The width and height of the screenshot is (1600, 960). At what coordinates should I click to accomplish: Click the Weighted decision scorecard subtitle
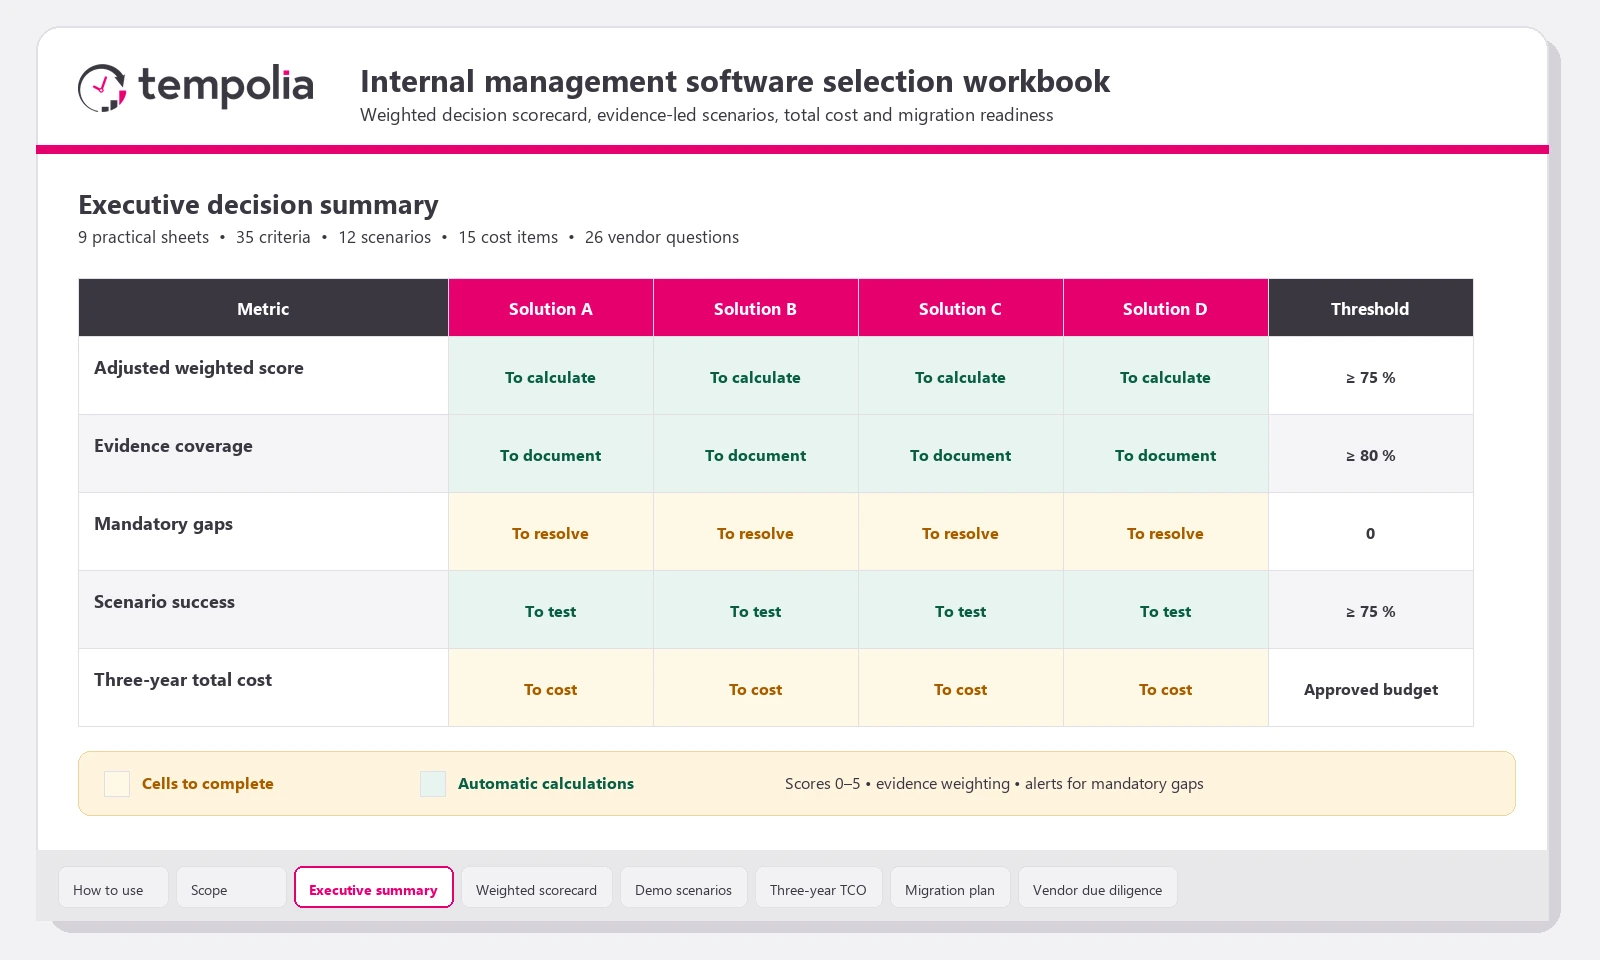pyautogui.click(x=707, y=115)
